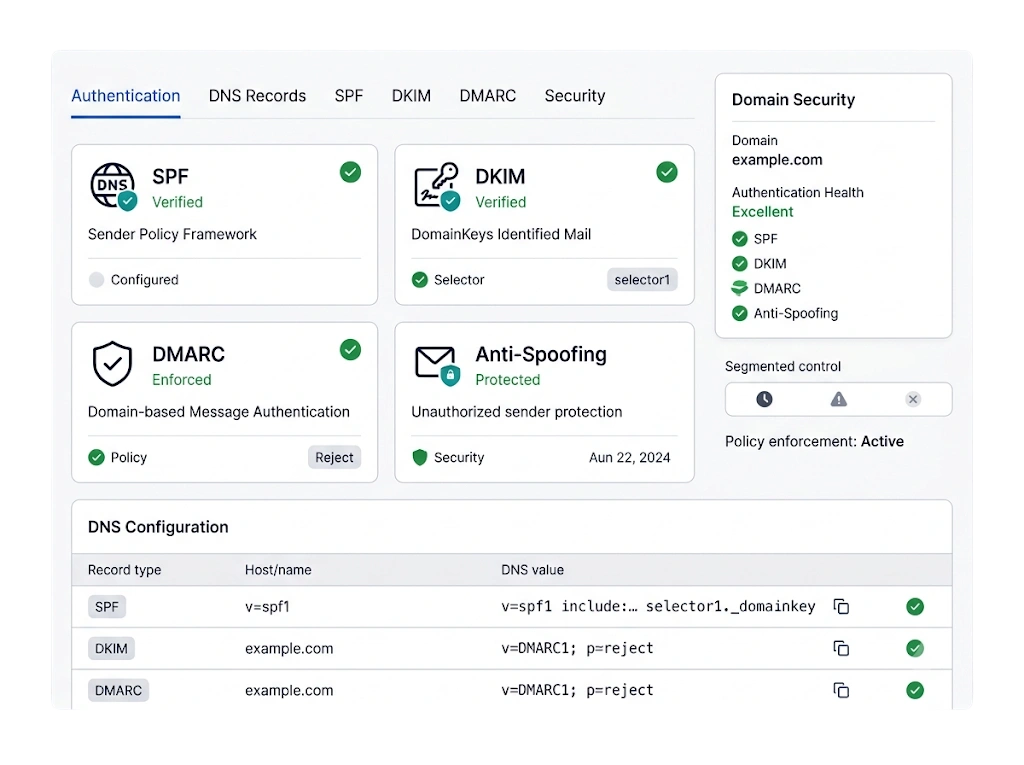Image resolution: width=1024 pixels, height=765 pixels.
Task: Click the verified check on DKIM table row
Action: coord(915,648)
